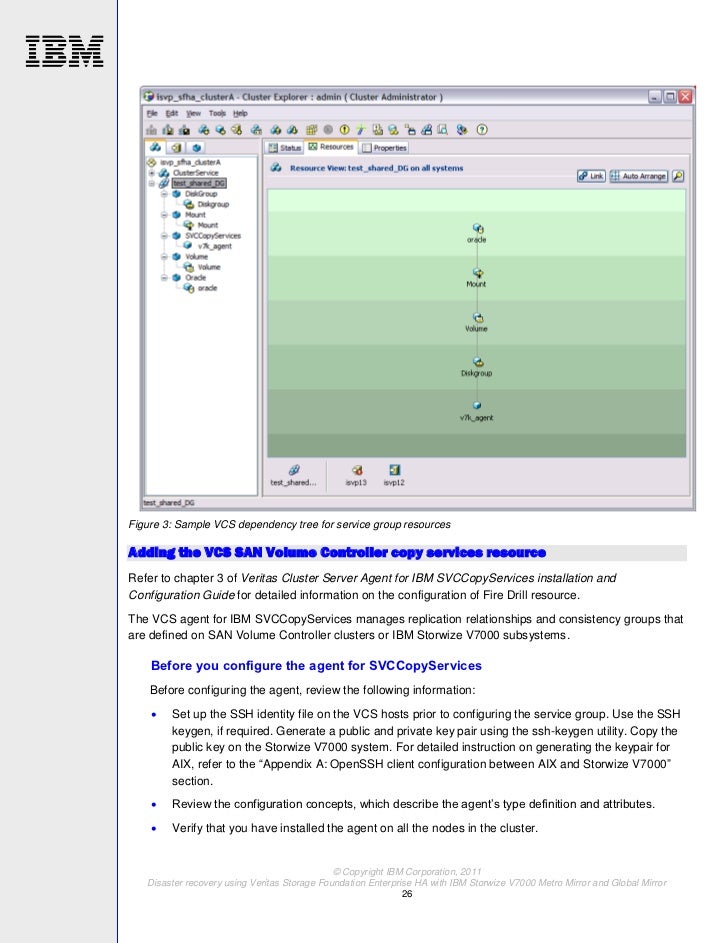728x943 pixels.
Task: Collapse the test_shared_DG tree node
Action: coord(152,183)
